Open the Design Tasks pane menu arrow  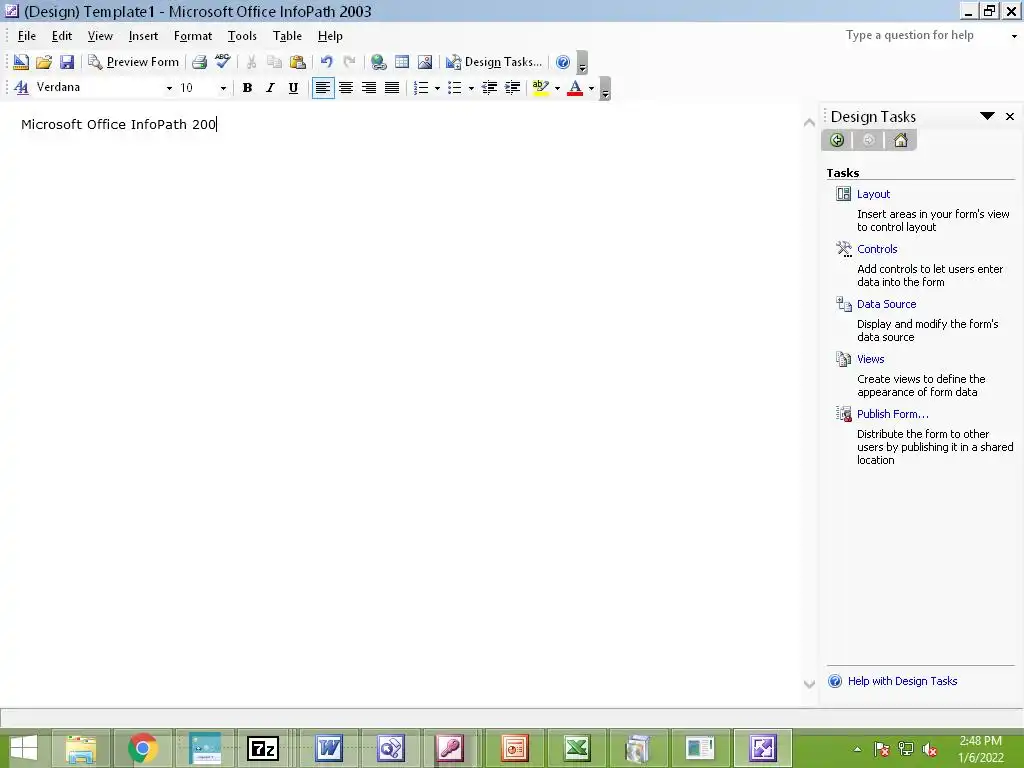(x=987, y=116)
